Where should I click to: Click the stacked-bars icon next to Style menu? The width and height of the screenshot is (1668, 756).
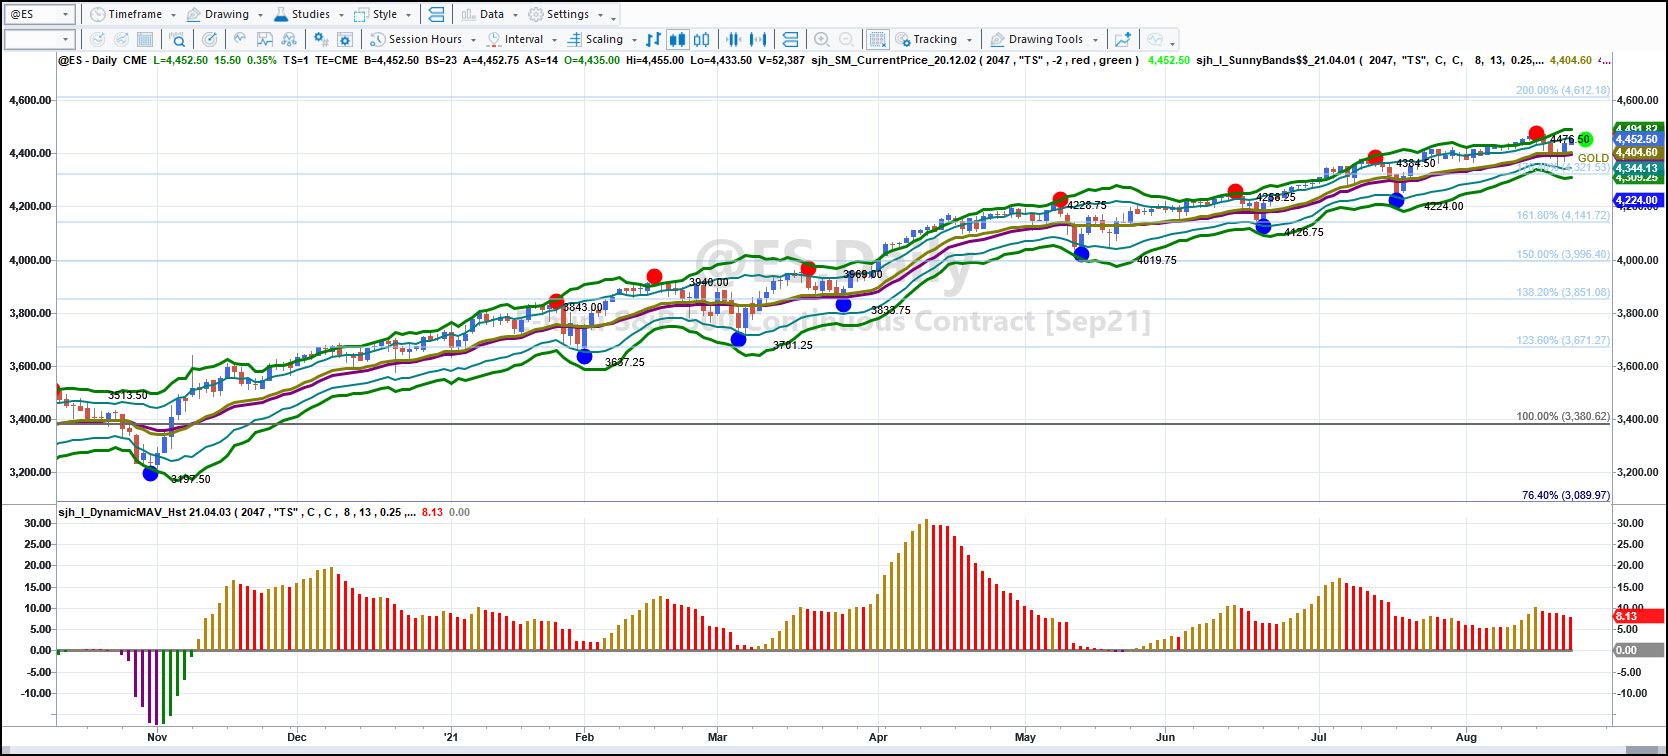(x=436, y=14)
